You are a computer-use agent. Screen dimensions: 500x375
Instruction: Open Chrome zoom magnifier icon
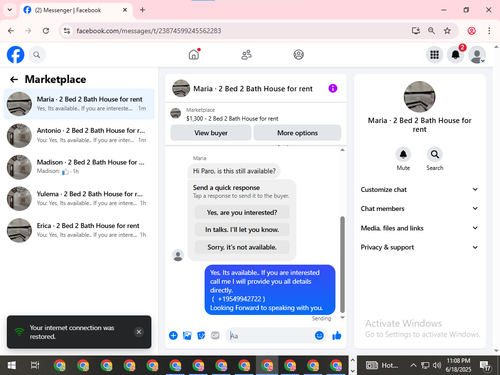pyautogui.click(x=431, y=31)
